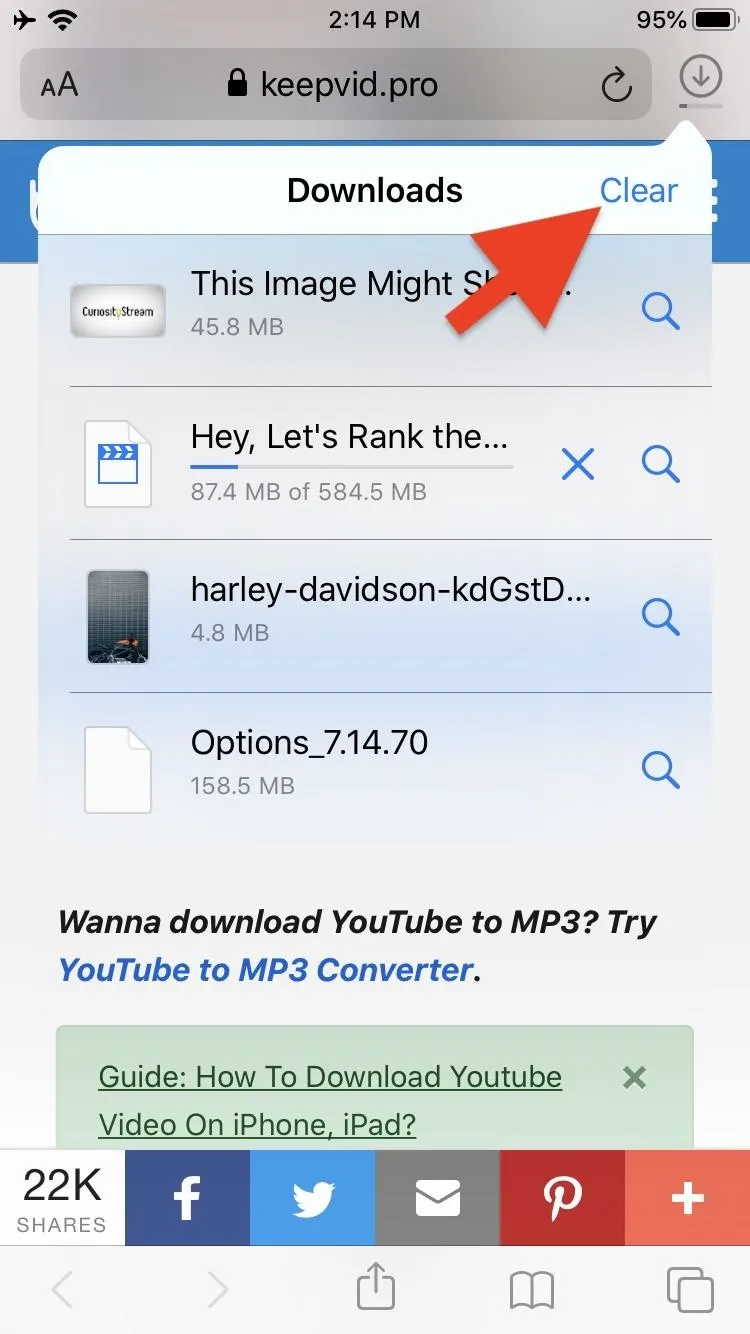Reveal 'This Image Might' download with magnifier
Screen dimensions: 750x1334
pyautogui.click(x=660, y=310)
